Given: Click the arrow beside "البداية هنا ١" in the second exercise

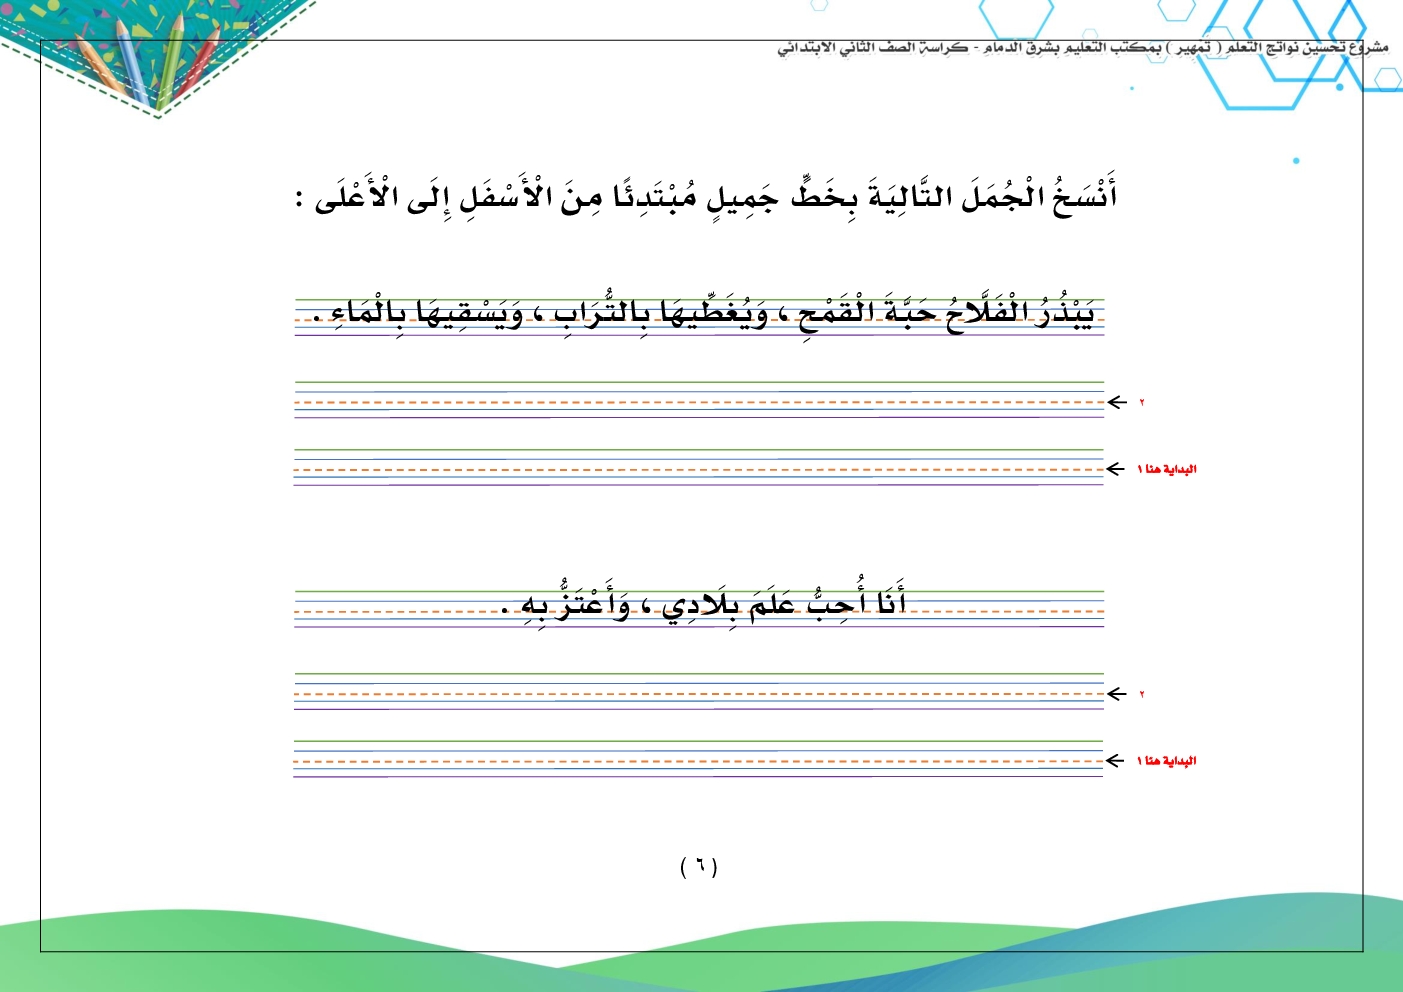Looking at the screenshot, I should [1116, 761].
